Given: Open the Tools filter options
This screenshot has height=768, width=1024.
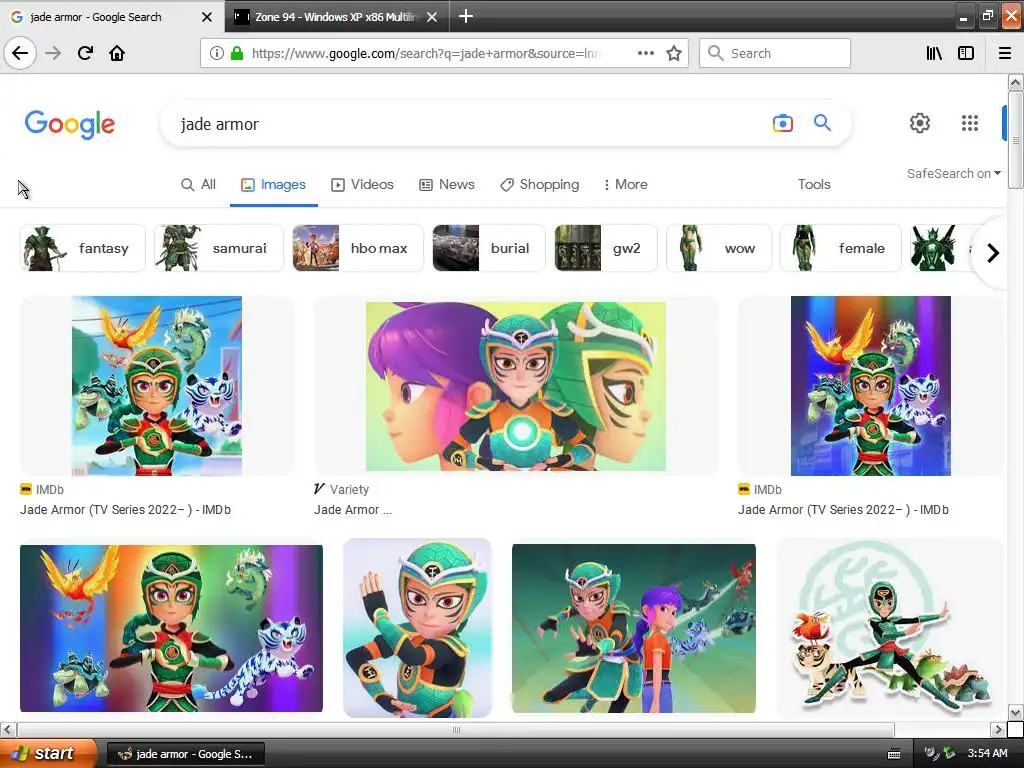Looking at the screenshot, I should coord(814,185).
